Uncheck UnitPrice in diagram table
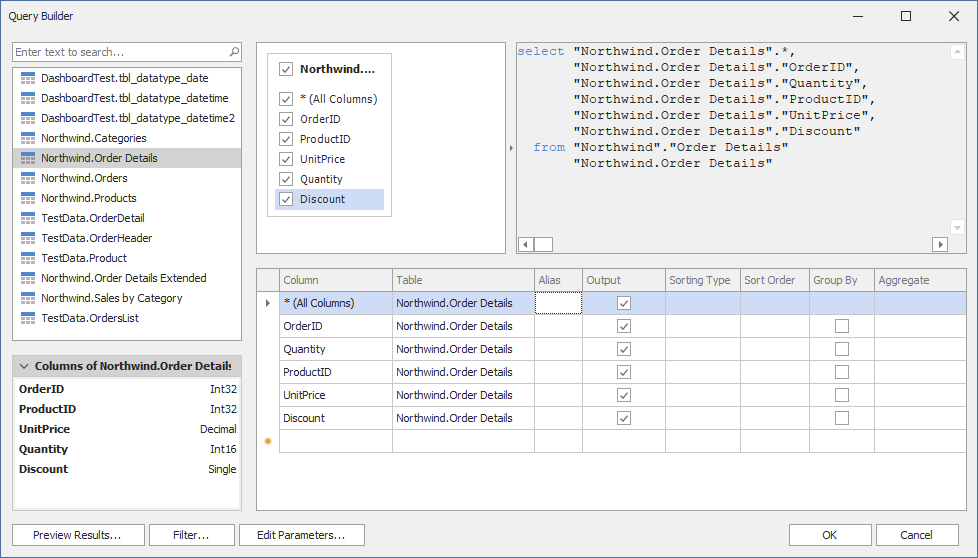 286,159
